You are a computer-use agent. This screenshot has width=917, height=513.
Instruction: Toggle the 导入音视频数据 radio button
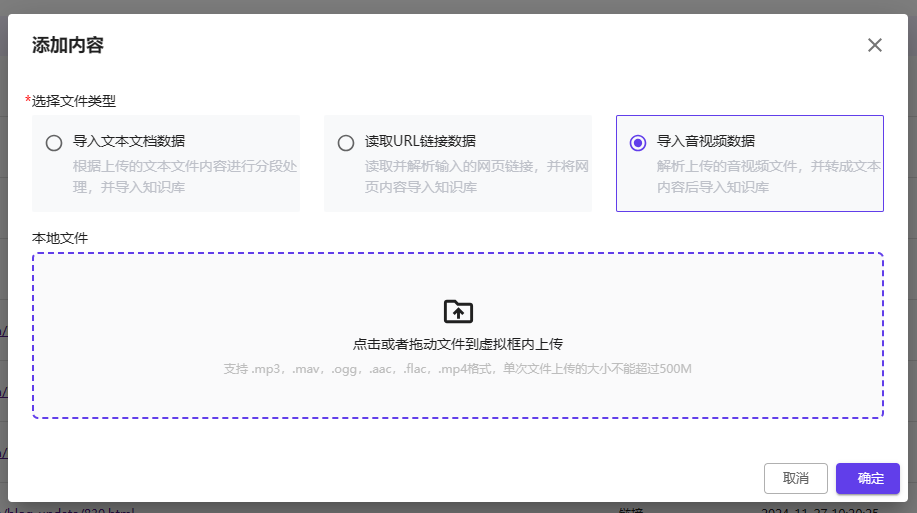point(638,143)
